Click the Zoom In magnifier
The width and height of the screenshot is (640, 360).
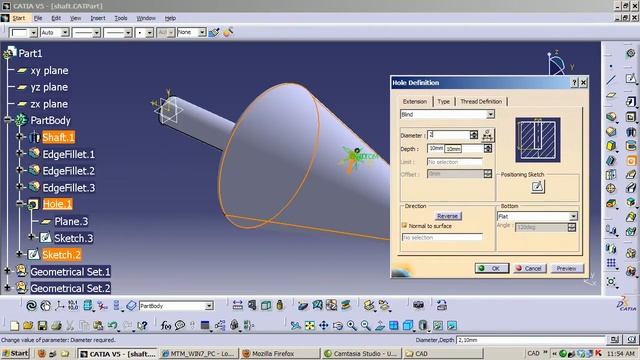351,325
